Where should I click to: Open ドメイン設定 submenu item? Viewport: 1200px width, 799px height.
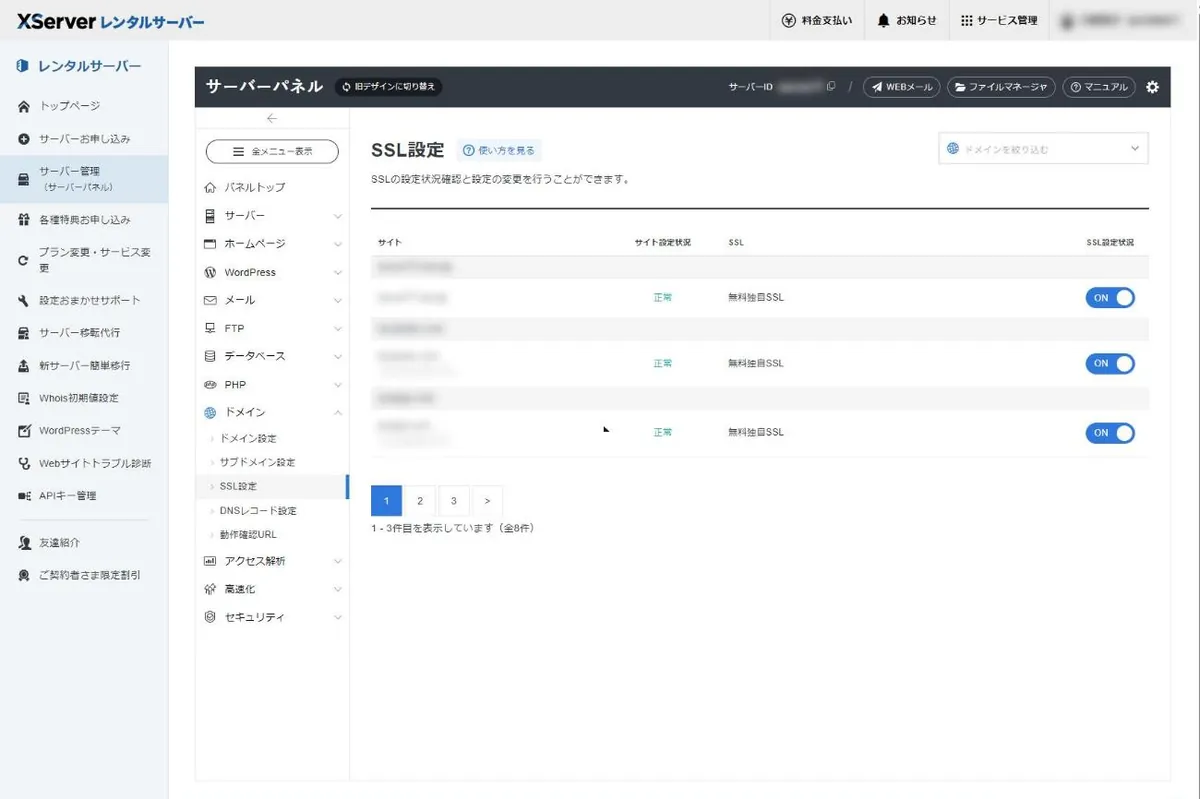(x=248, y=439)
